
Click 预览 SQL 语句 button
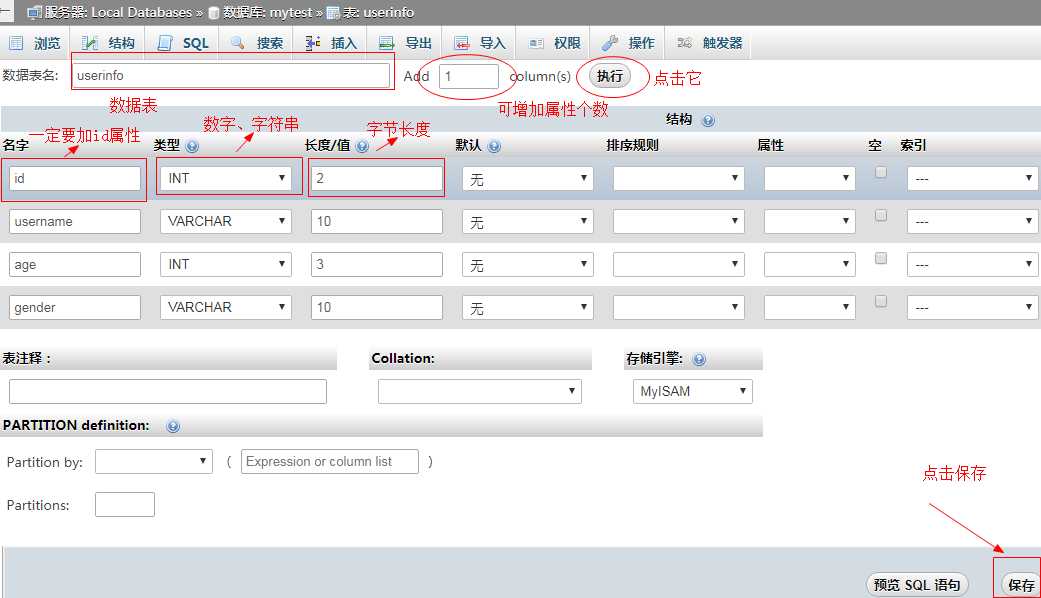click(x=917, y=585)
